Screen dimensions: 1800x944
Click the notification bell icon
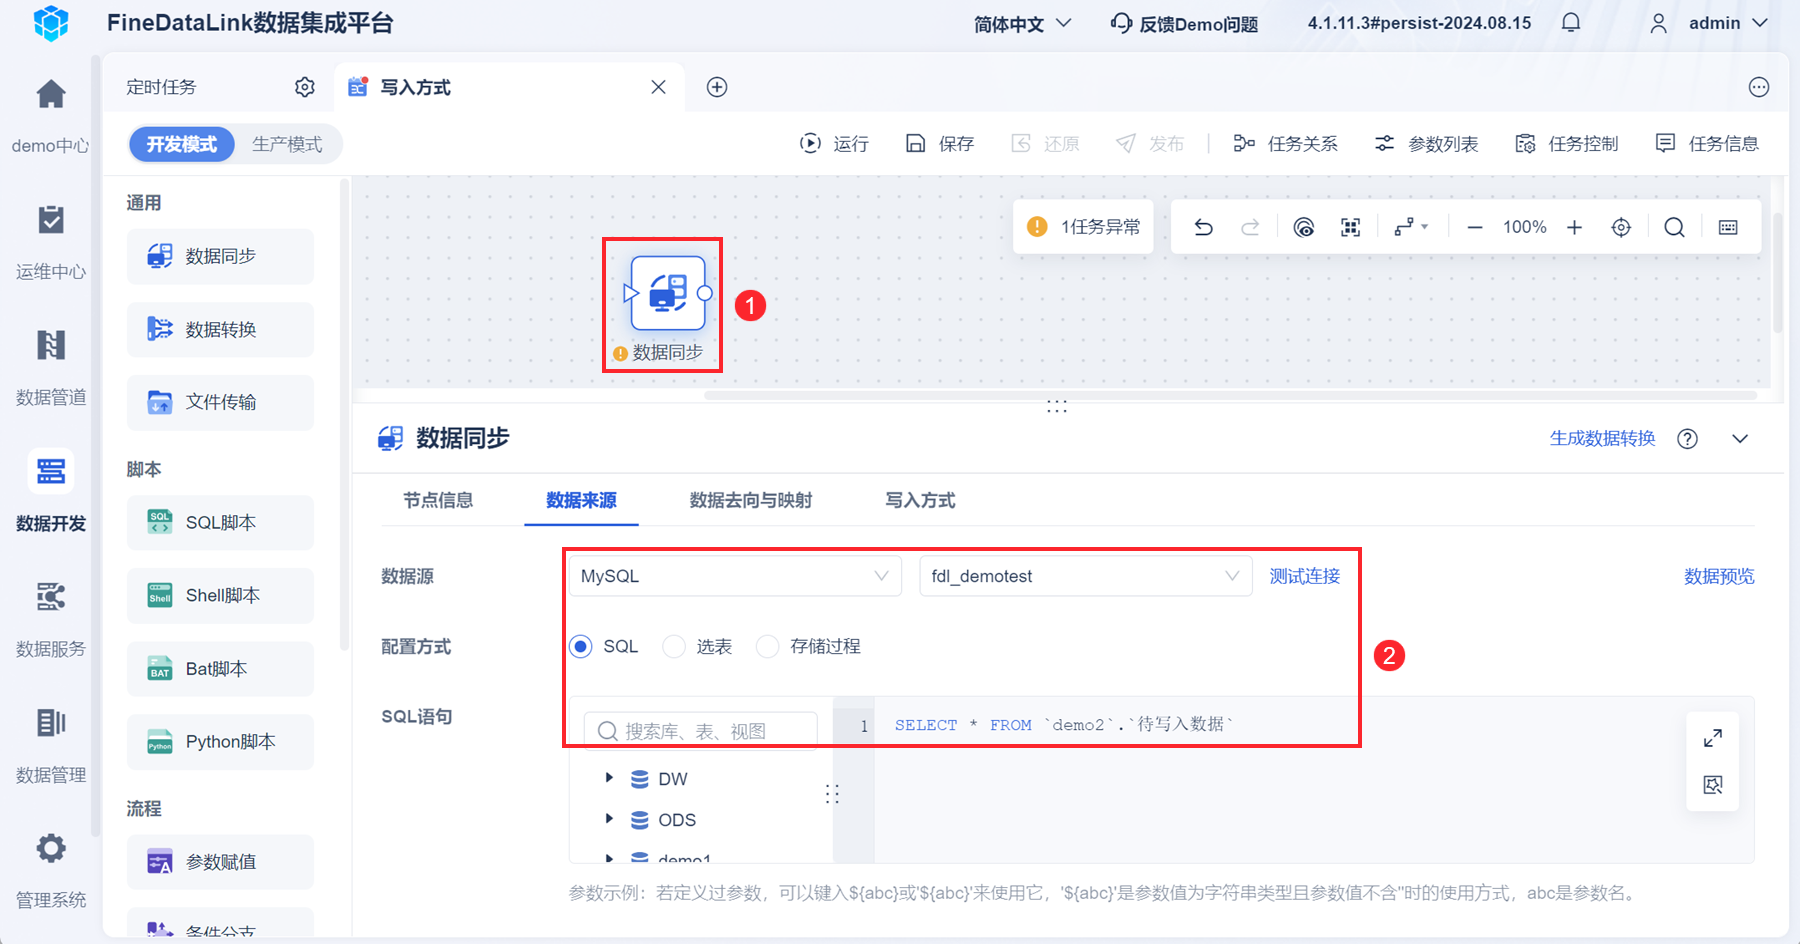1571,23
